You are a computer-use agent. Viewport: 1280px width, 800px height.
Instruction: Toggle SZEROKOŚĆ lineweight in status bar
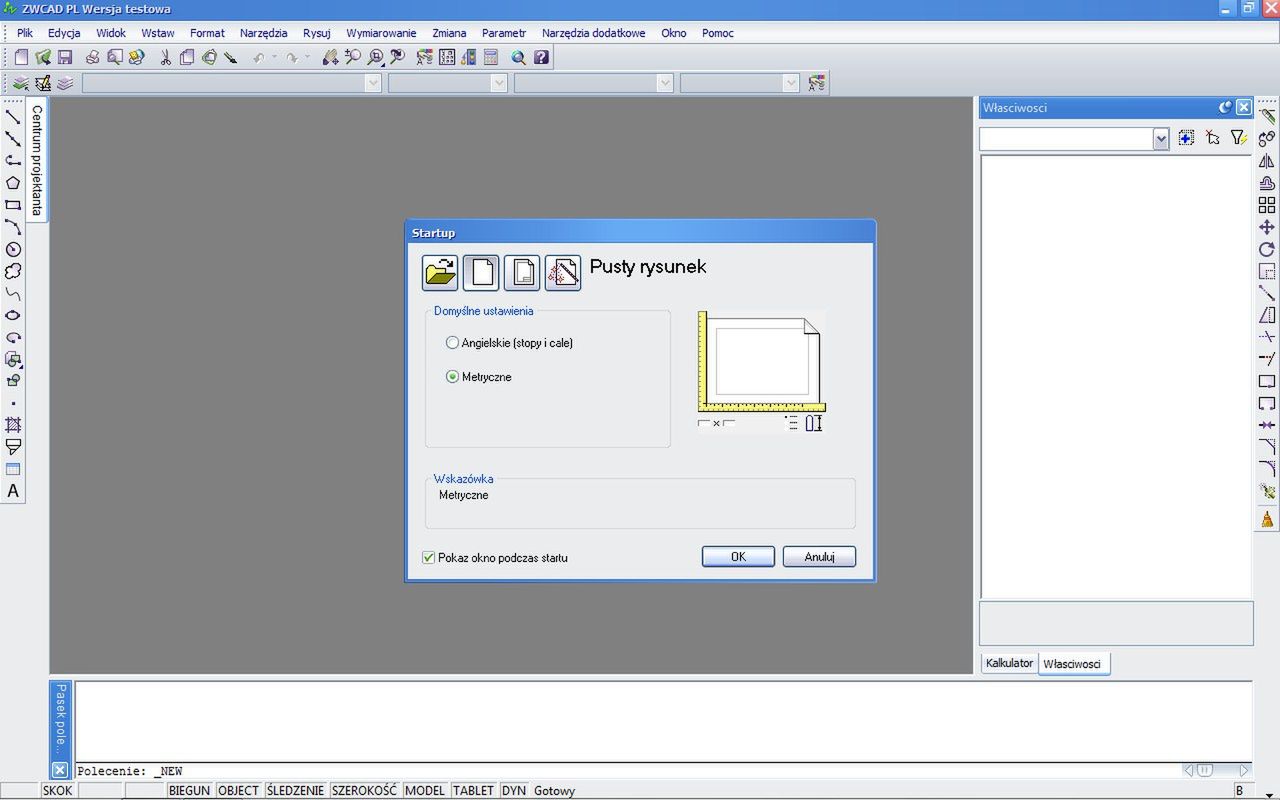tap(365, 791)
